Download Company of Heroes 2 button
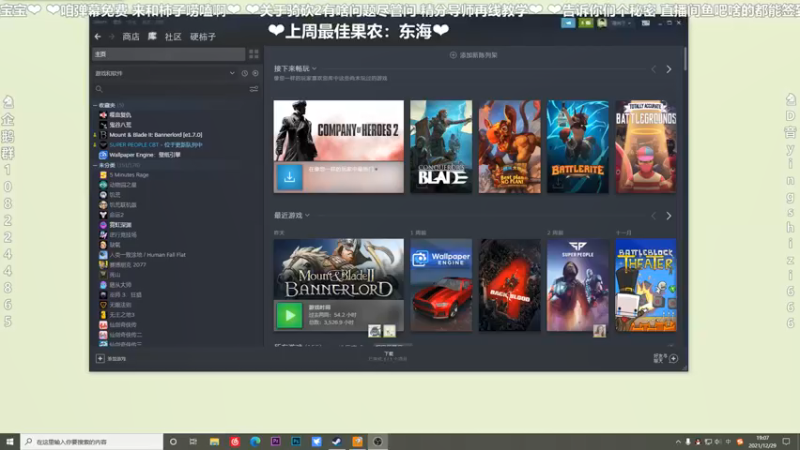 tap(289, 177)
